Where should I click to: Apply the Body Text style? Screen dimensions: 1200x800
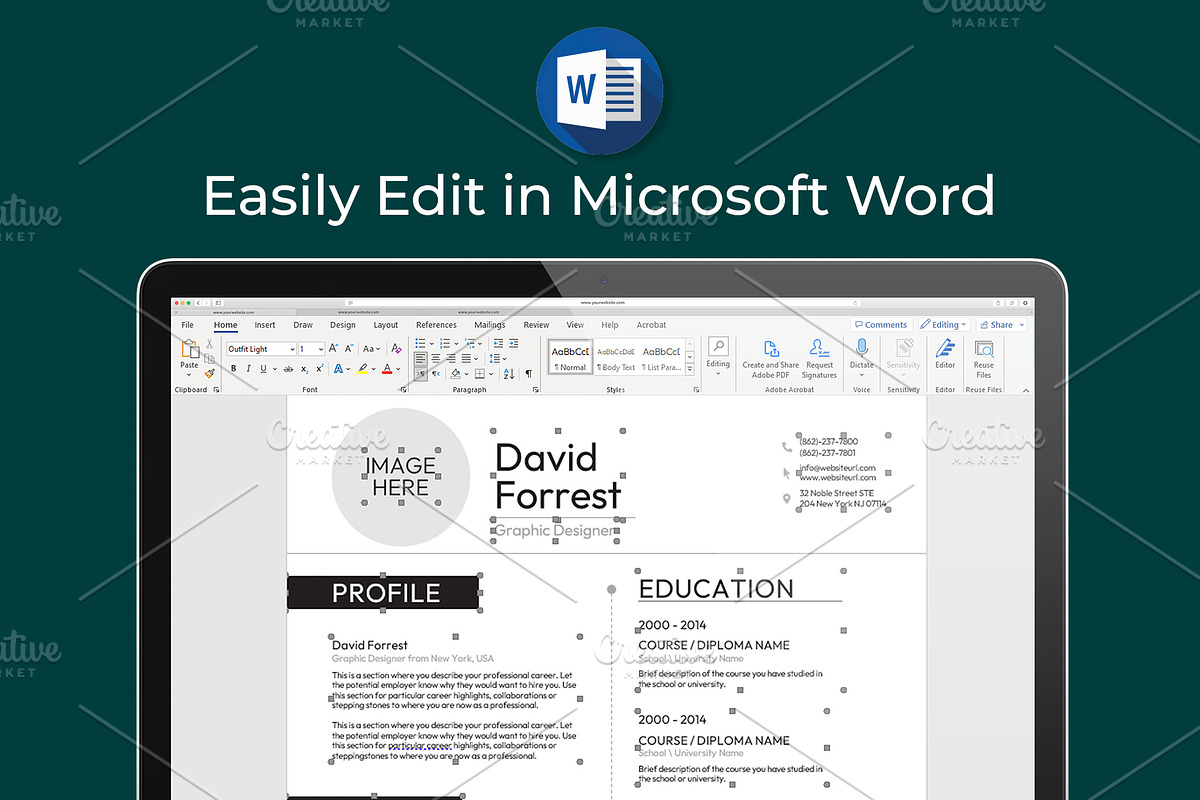616,357
